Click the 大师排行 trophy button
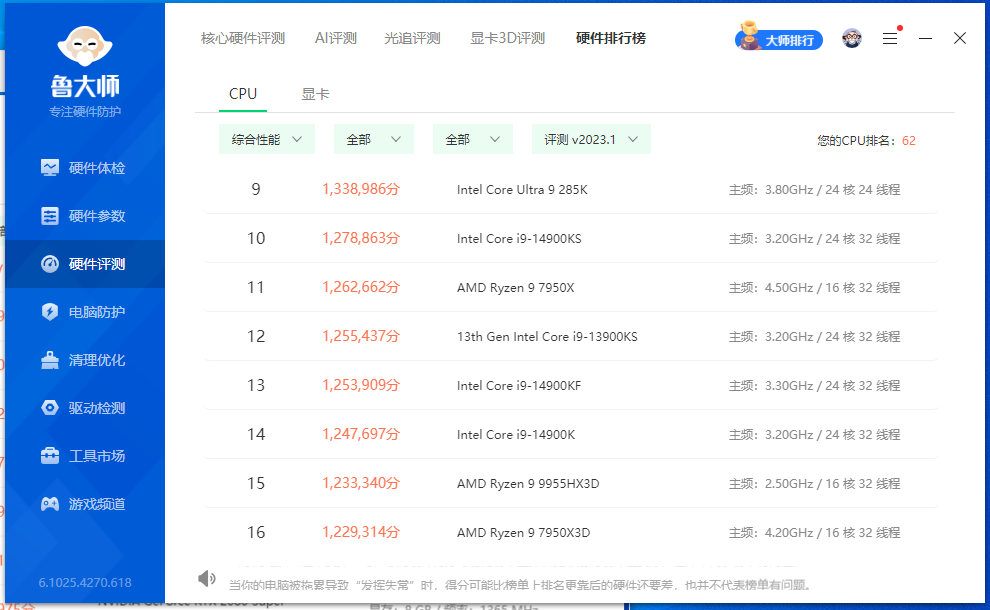This screenshot has width=990, height=610. tap(778, 39)
